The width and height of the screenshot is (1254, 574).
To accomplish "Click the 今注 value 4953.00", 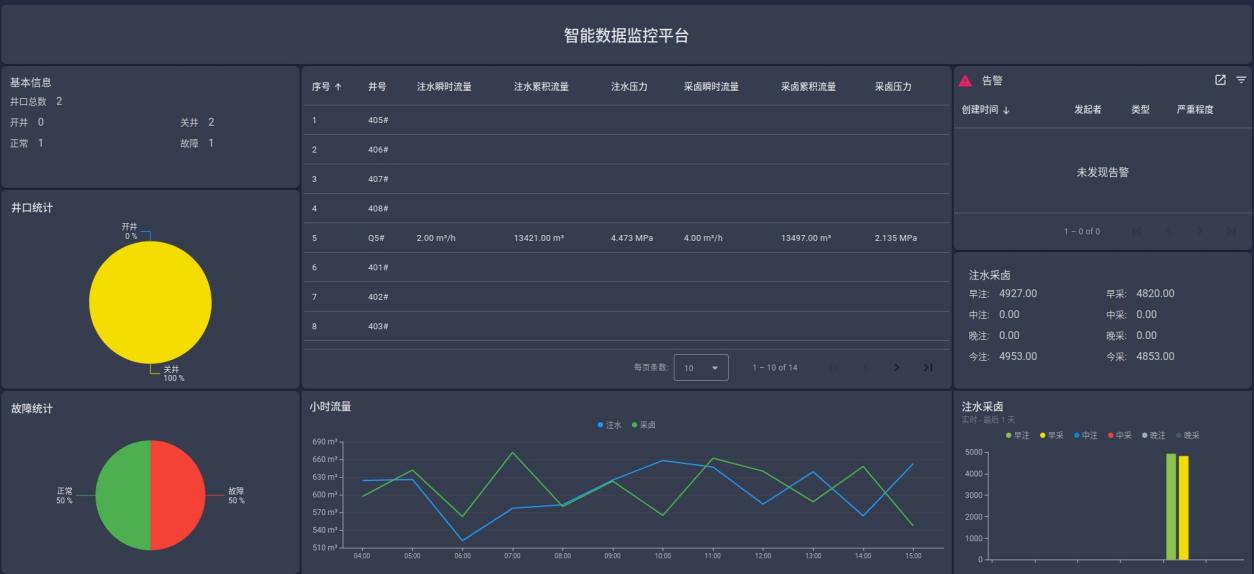I will pyautogui.click(x=1018, y=356).
